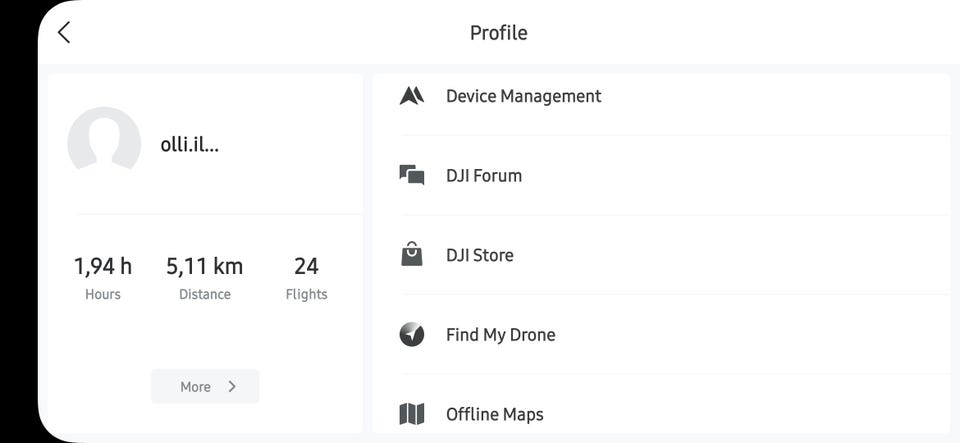Tap the Find My Drone compass icon

coord(411,335)
